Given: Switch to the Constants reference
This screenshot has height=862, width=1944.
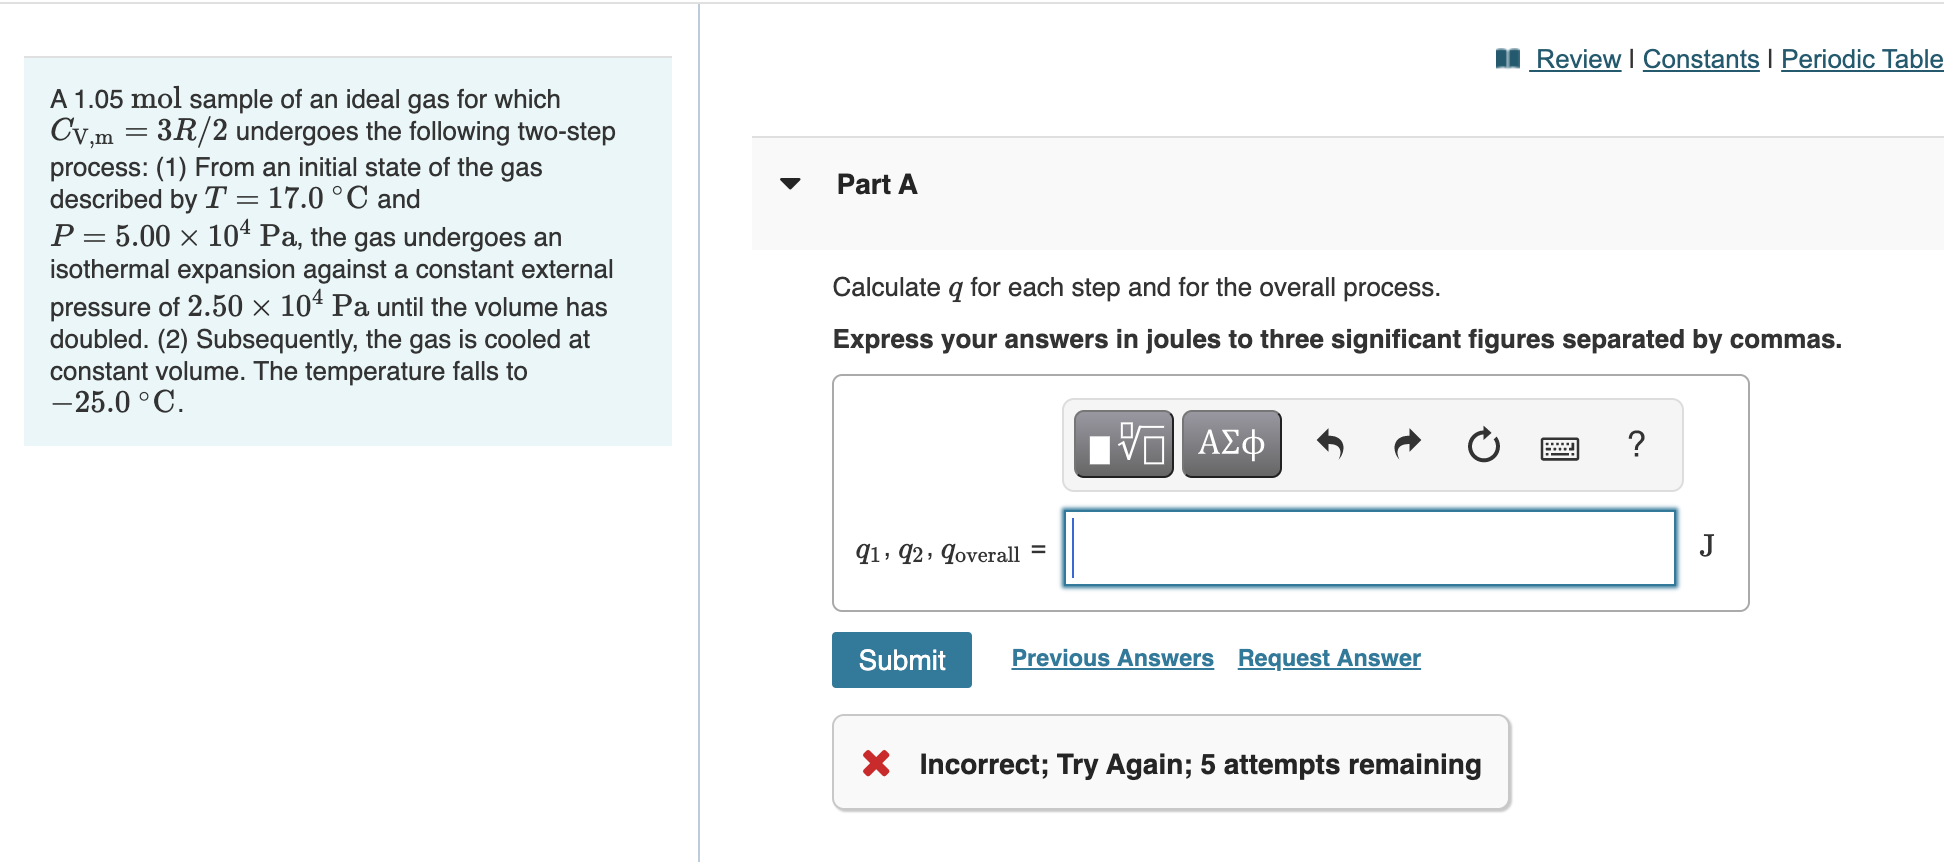Looking at the screenshot, I should tap(1701, 58).
